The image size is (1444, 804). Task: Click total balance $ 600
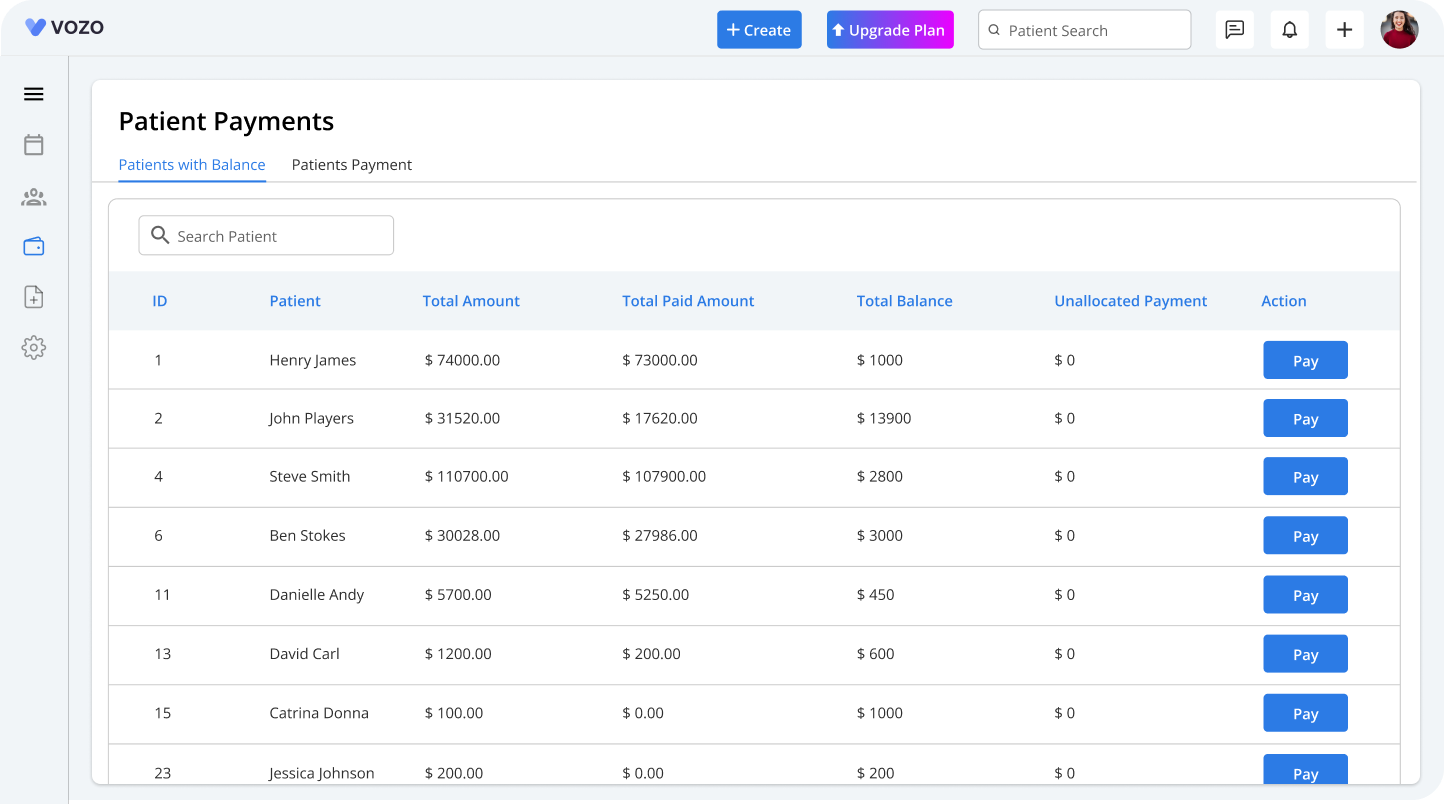[x=875, y=653]
